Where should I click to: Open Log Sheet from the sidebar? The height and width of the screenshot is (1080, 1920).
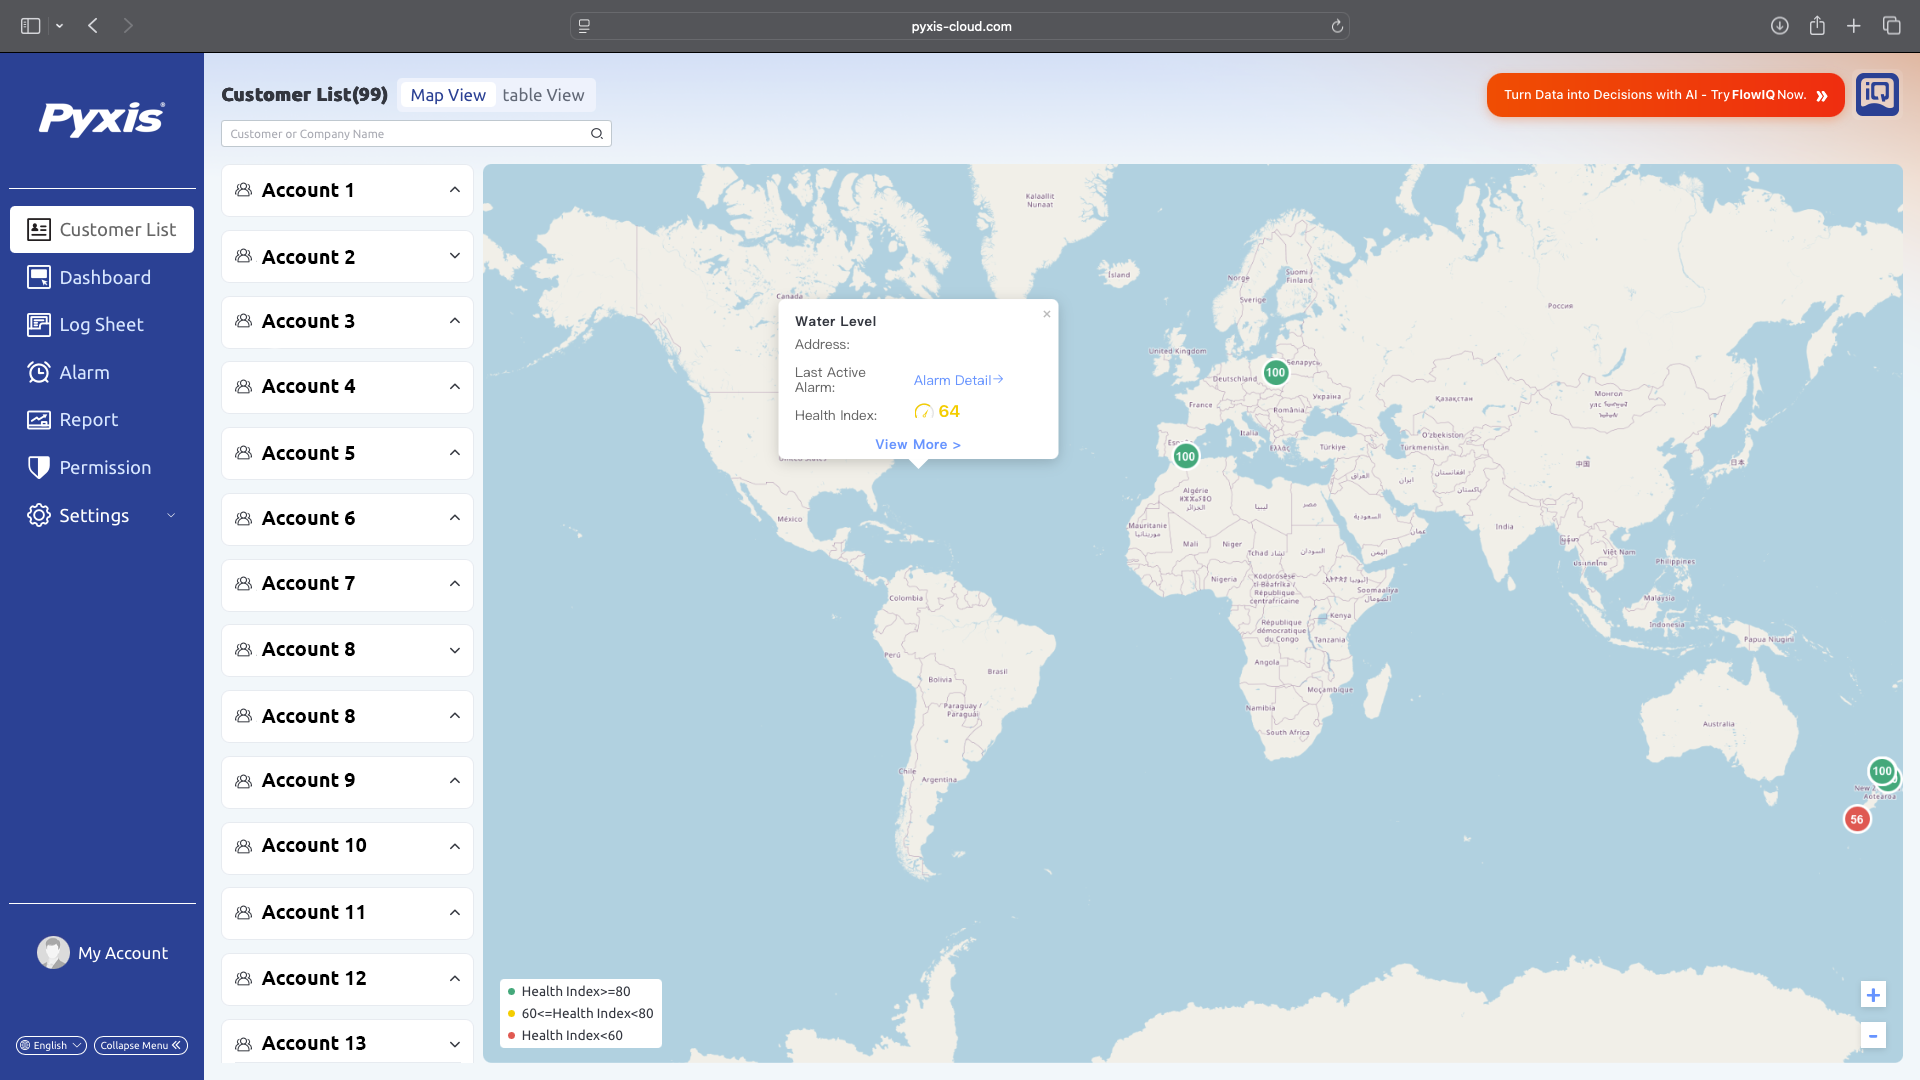pos(38,324)
